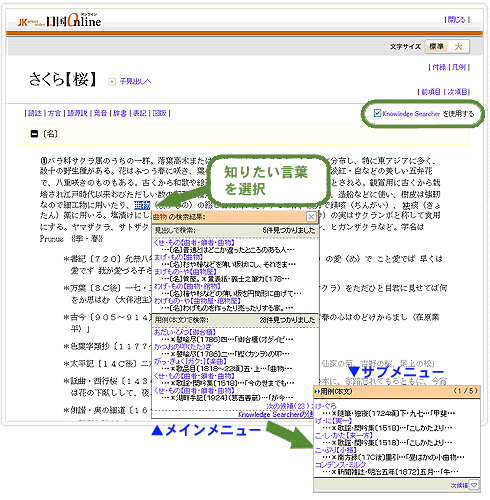Click the 閉じる link at top right
This screenshot has width=490, height=500.
point(456,20)
